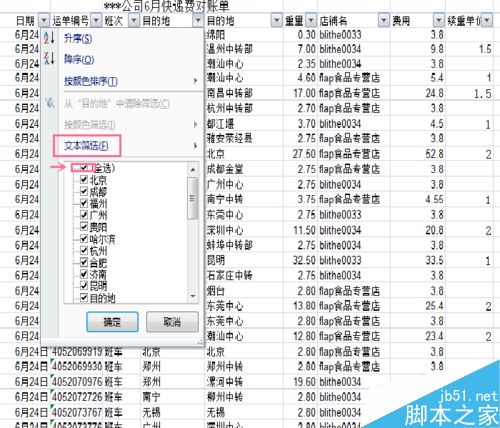500x428 pixels.
Task: Open the 店铺名 column filter dropdown
Action: pyautogui.click(x=384, y=21)
